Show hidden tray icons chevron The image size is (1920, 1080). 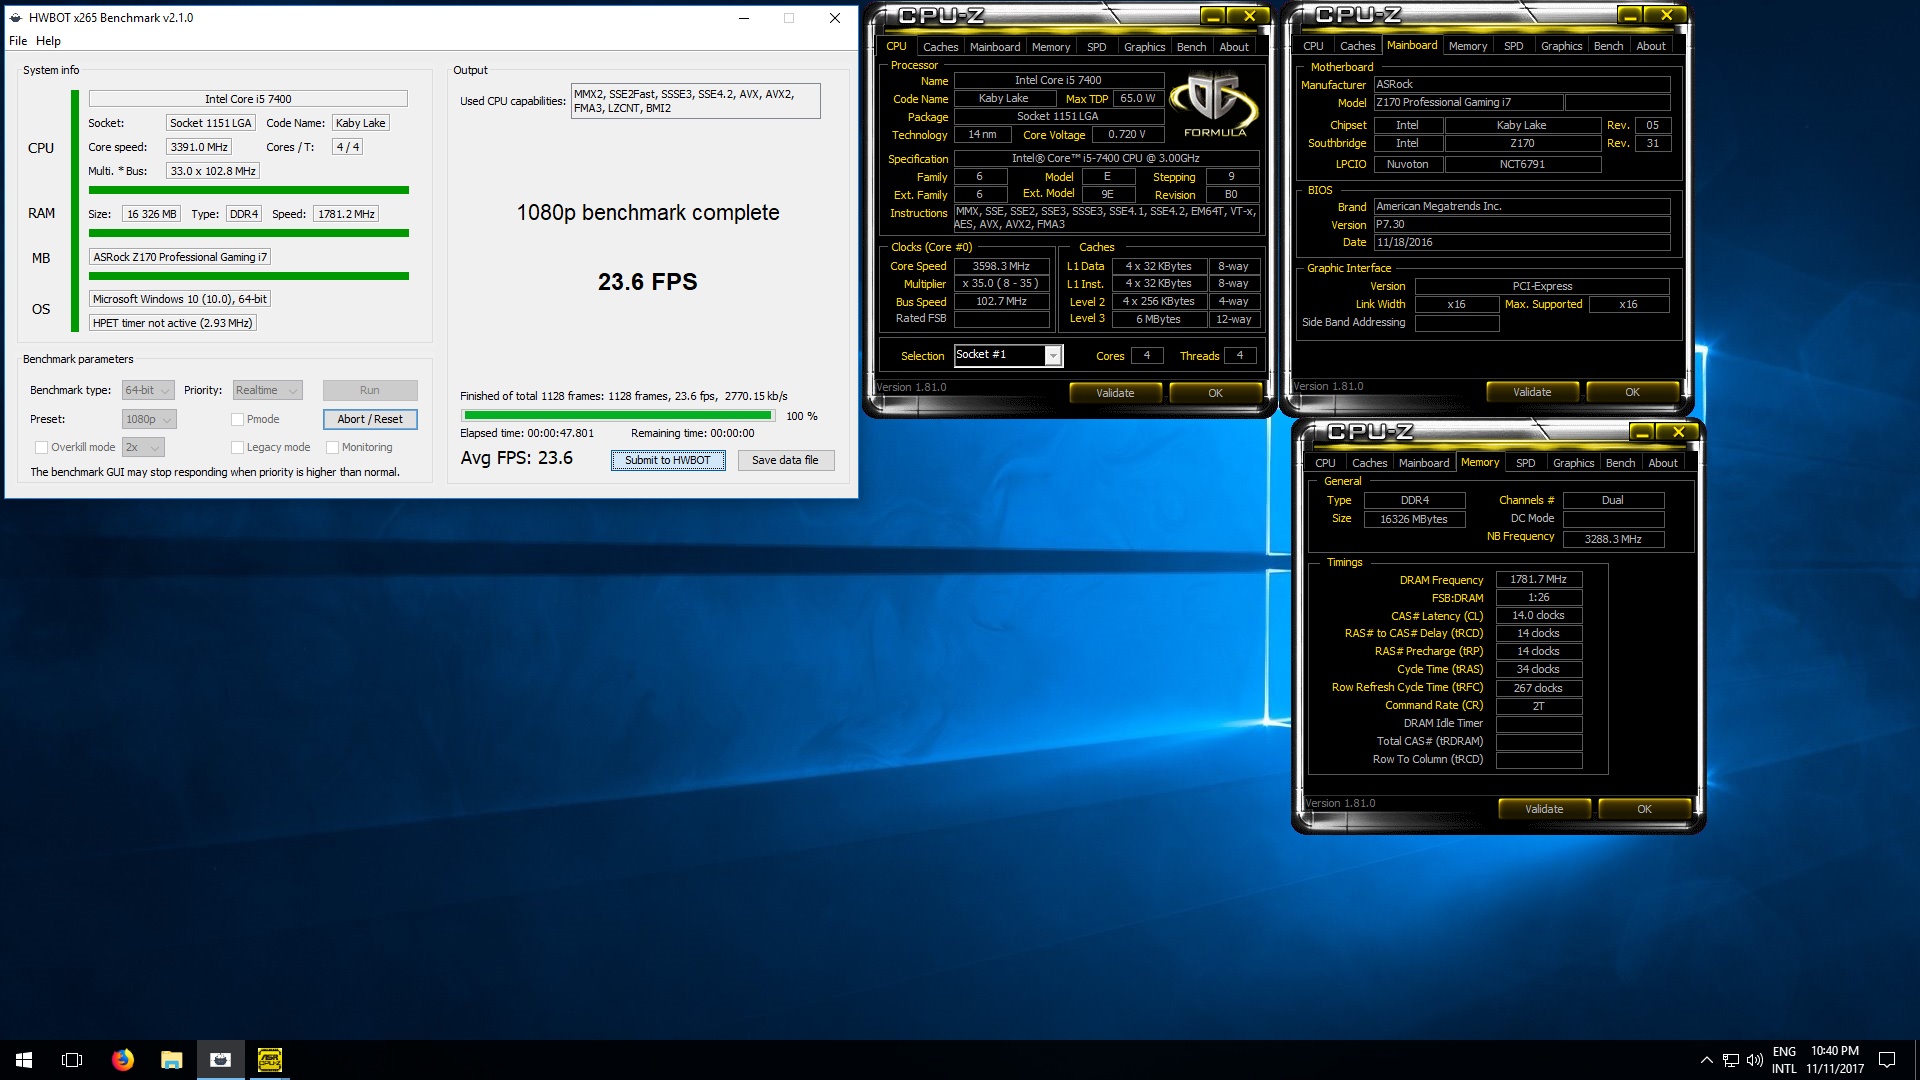tap(1706, 1060)
